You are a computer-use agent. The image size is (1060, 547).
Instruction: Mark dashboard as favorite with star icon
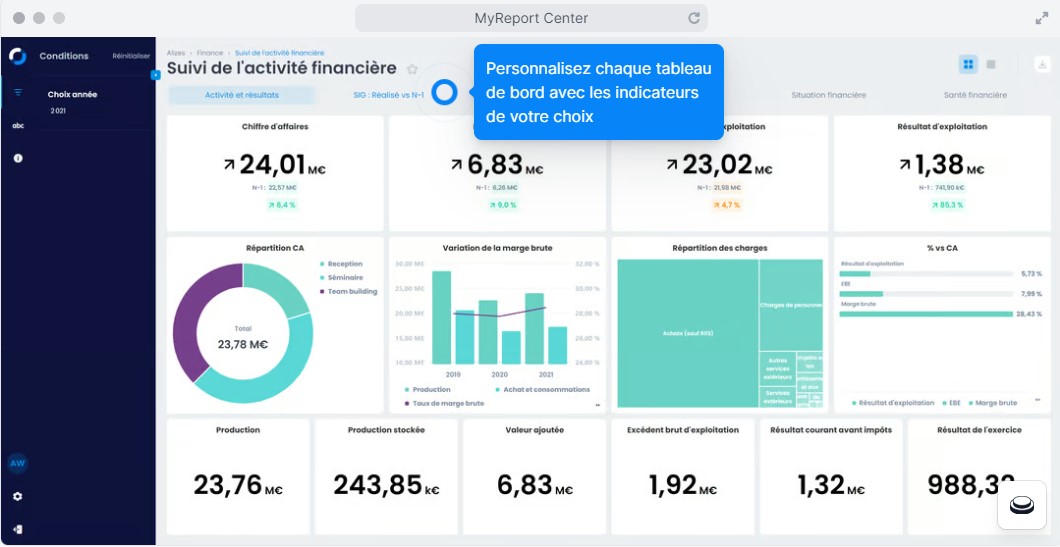click(x=412, y=69)
